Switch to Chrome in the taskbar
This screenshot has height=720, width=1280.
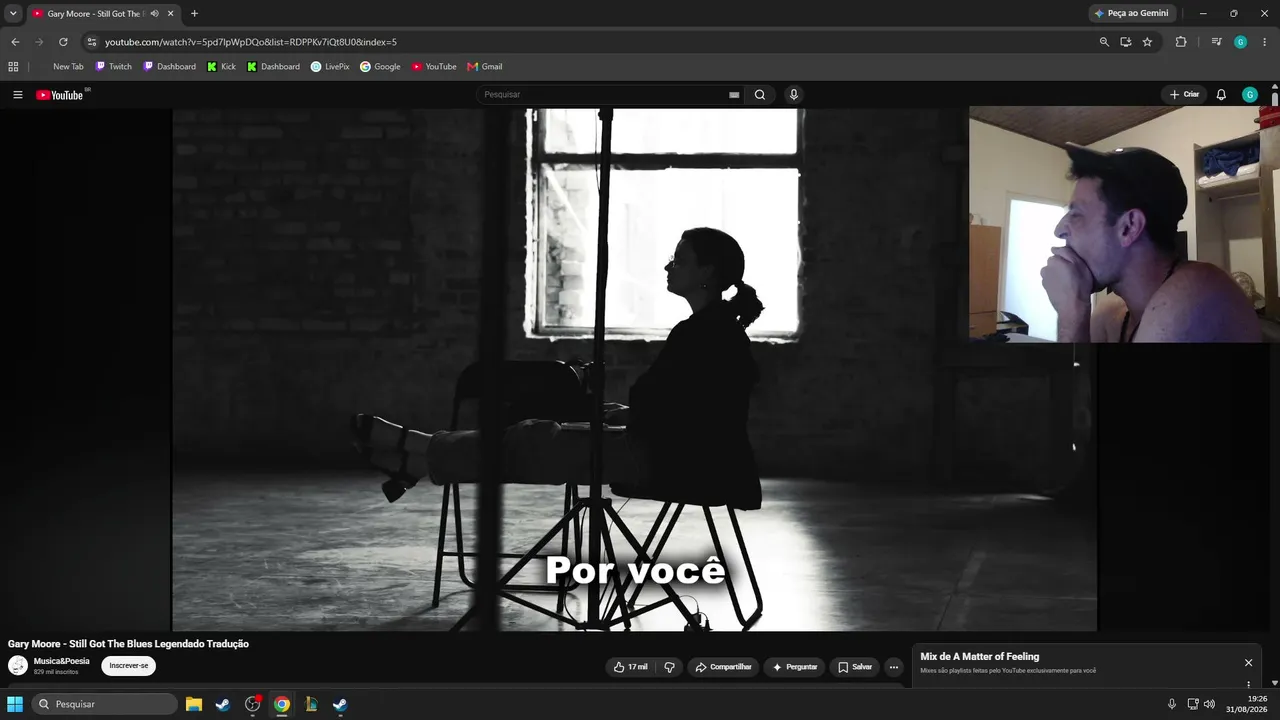(282, 704)
